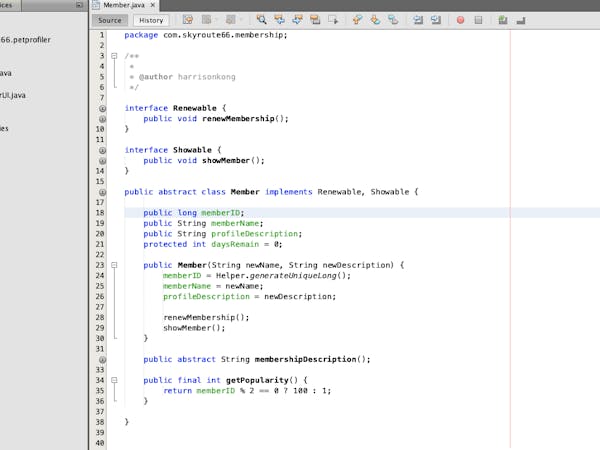Stop macro recording square icon

pos(478,20)
